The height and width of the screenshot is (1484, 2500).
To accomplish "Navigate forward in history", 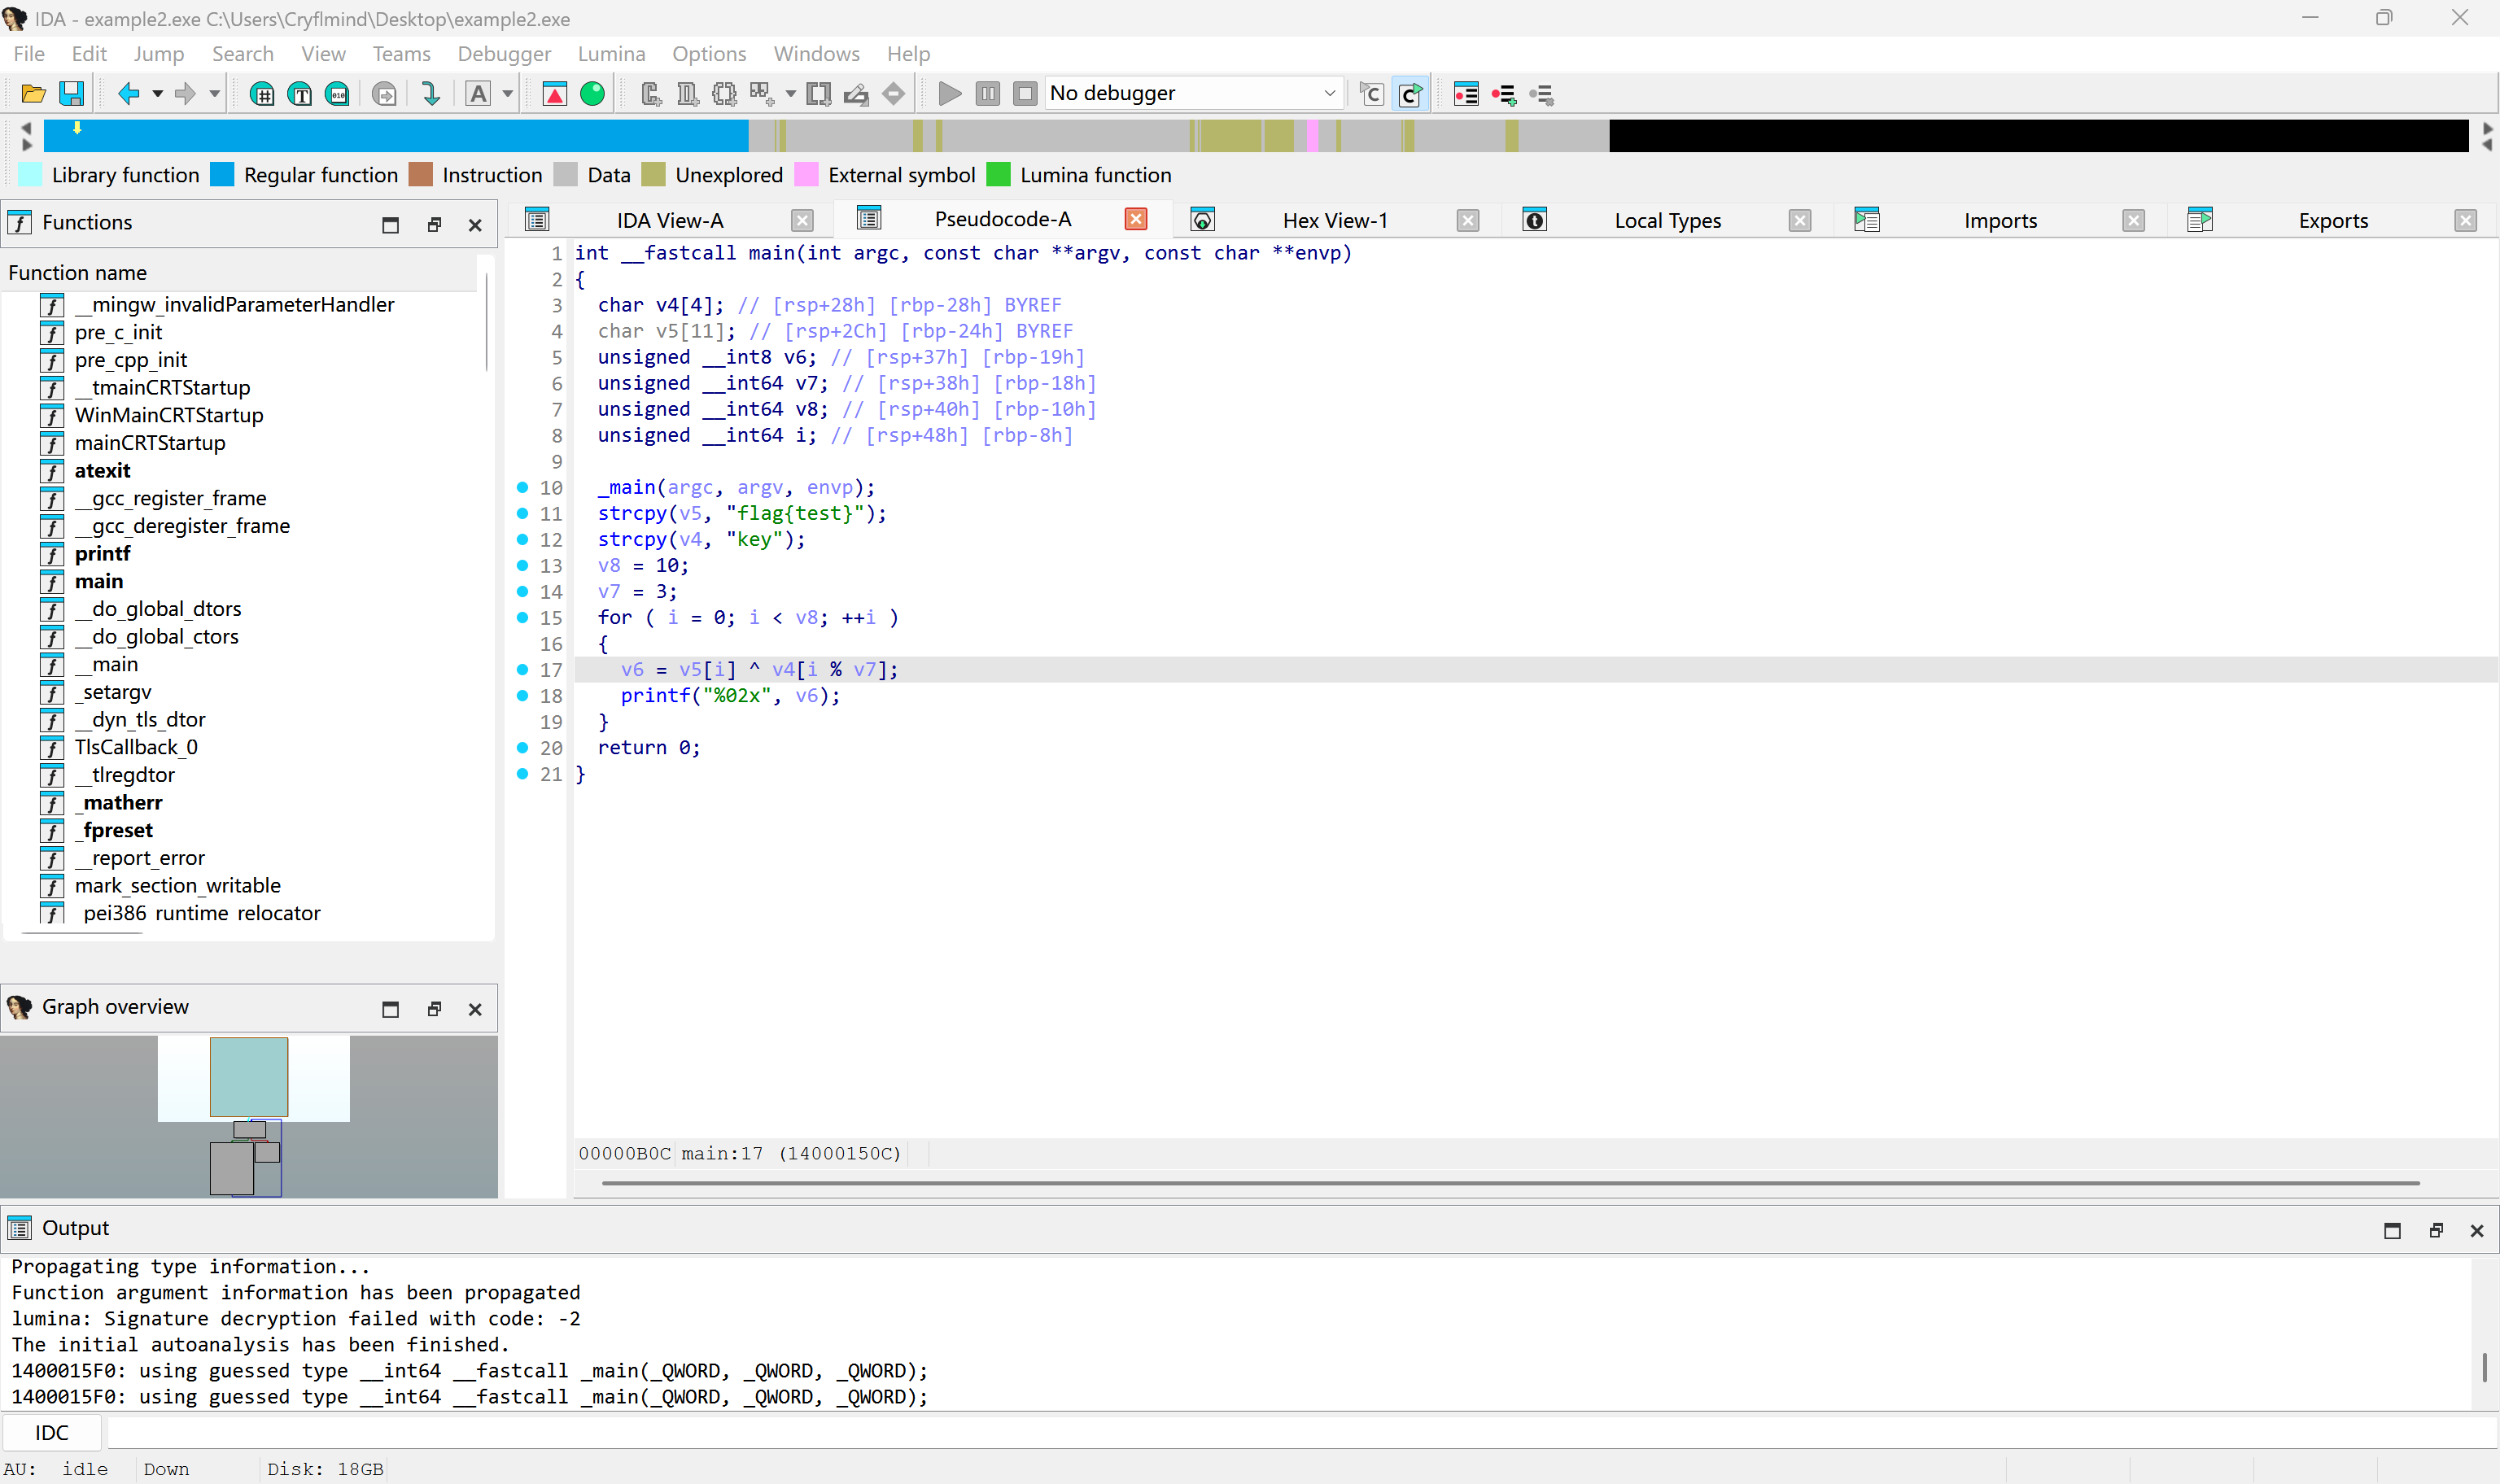I will click(x=187, y=93).
